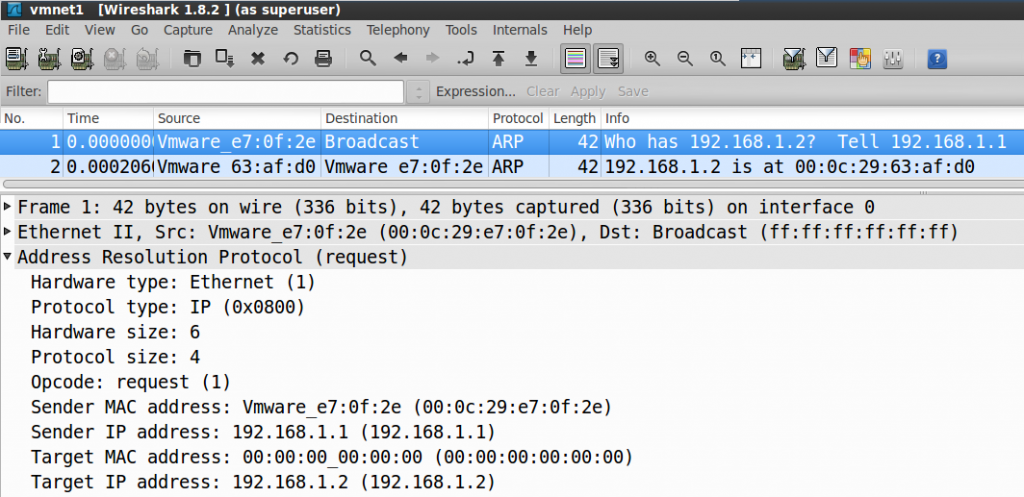This screenshot has height=497, width=1024.
Task: Click the greyed stop capture icon
Action: [x=114, y=59]
